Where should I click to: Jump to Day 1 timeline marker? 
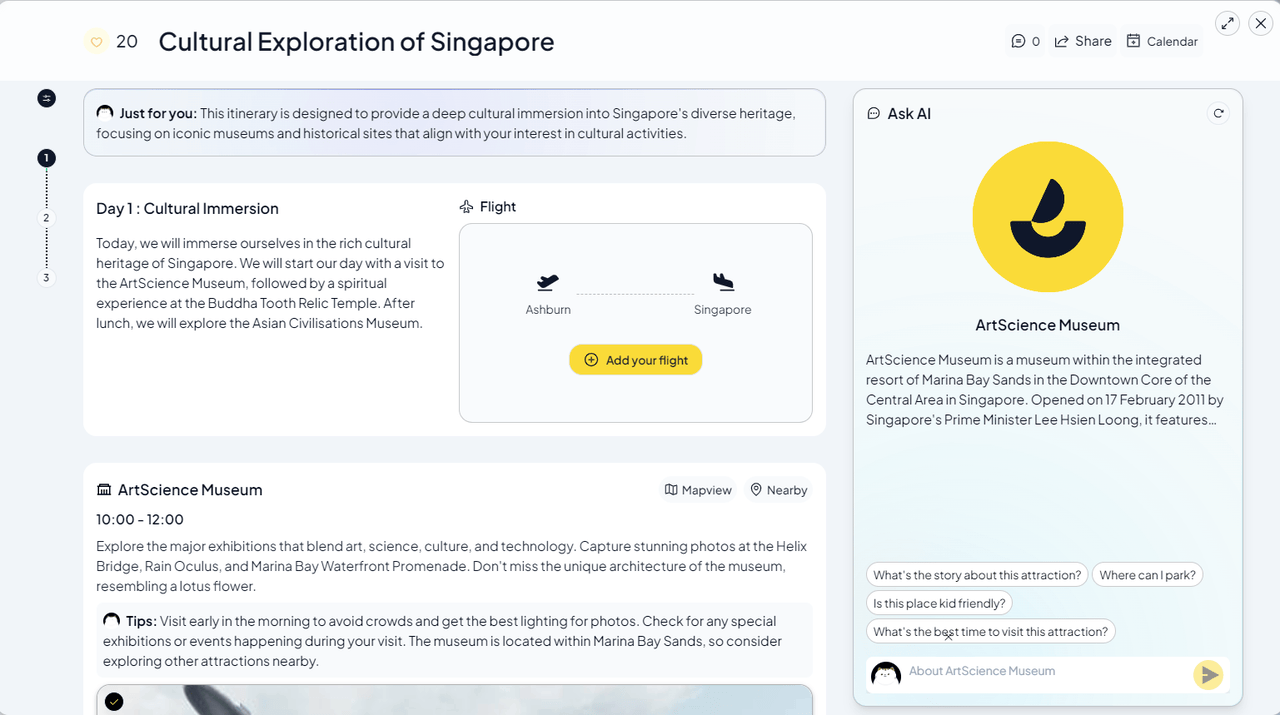point(46,158)
